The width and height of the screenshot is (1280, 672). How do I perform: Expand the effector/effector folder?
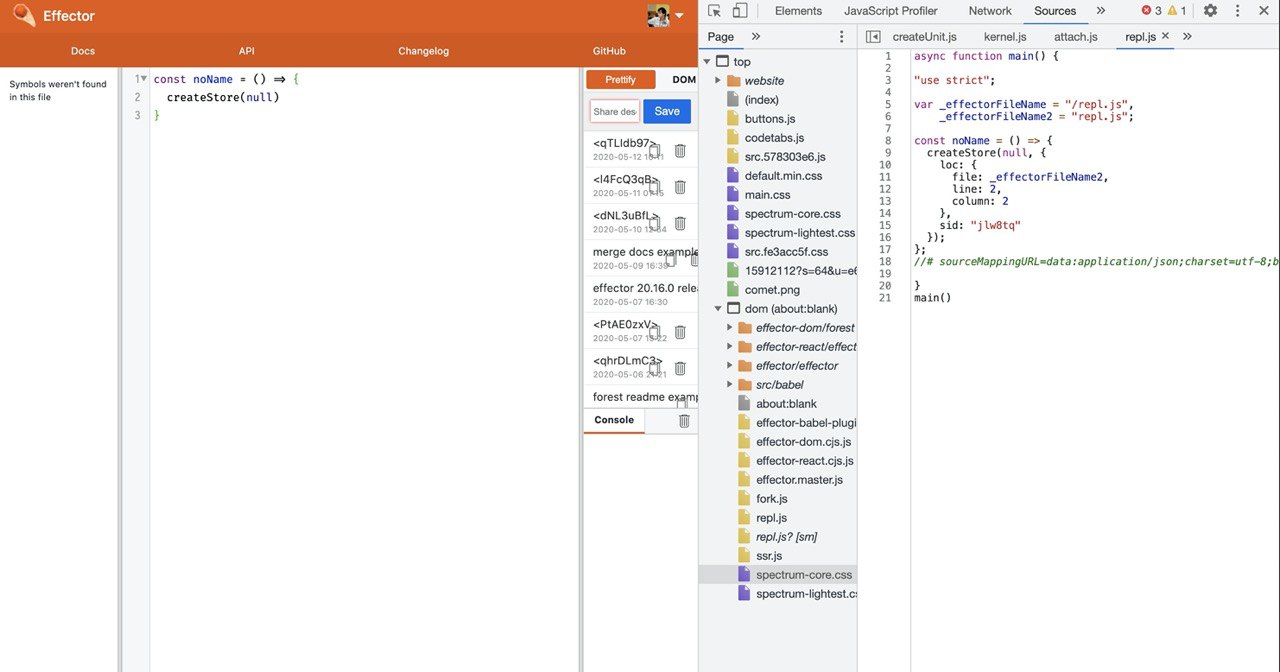(730, 366)
